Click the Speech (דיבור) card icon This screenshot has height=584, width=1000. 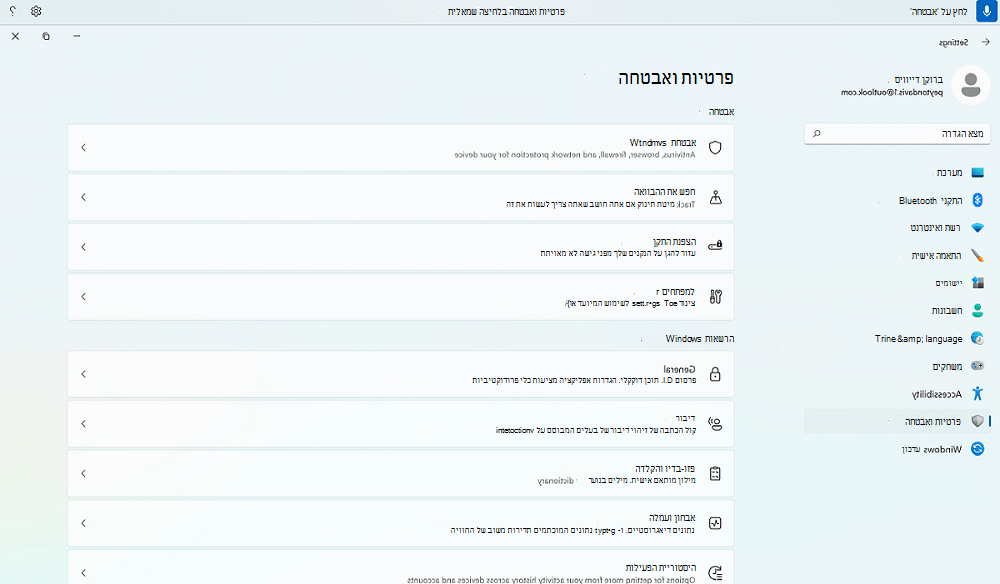point(716,424)
